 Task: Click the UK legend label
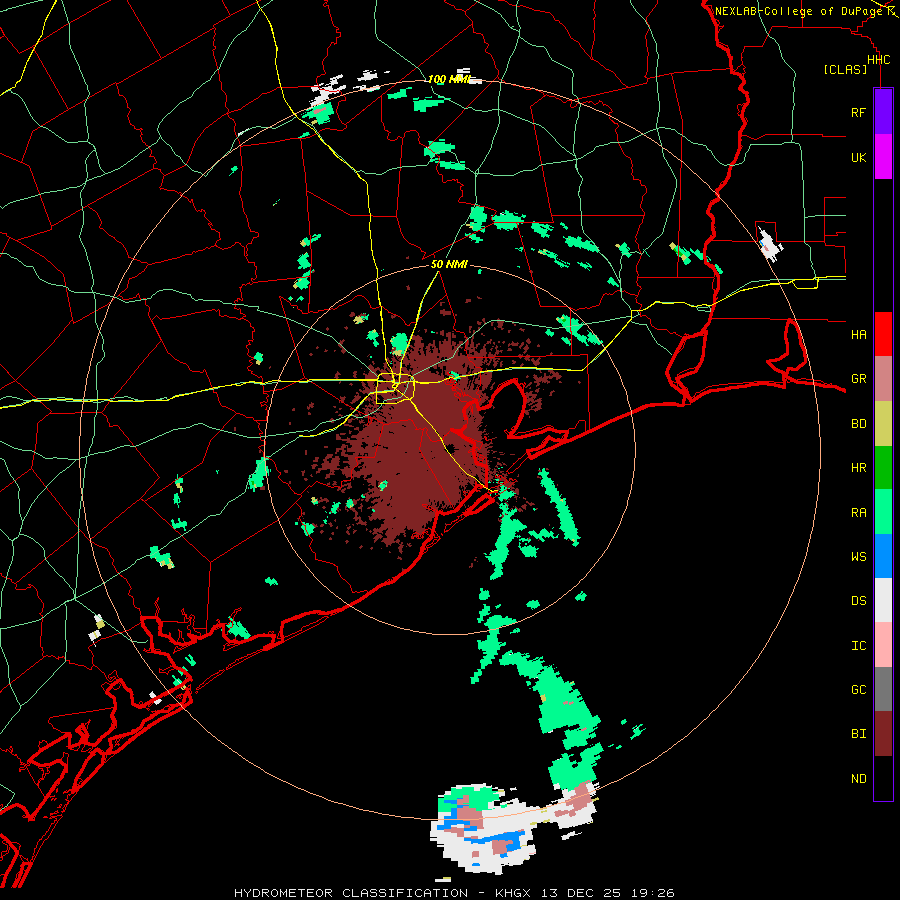tap(858, 157)
